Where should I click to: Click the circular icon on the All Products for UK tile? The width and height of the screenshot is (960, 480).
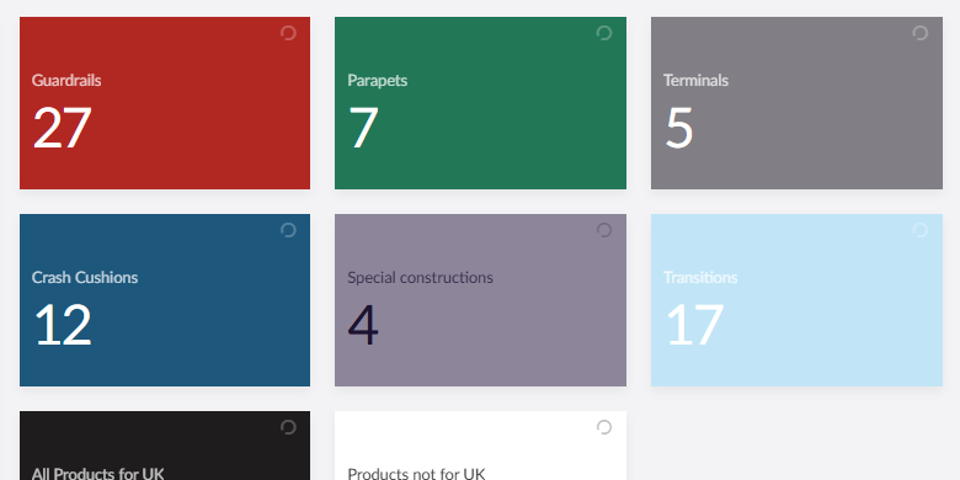(288, 427)
